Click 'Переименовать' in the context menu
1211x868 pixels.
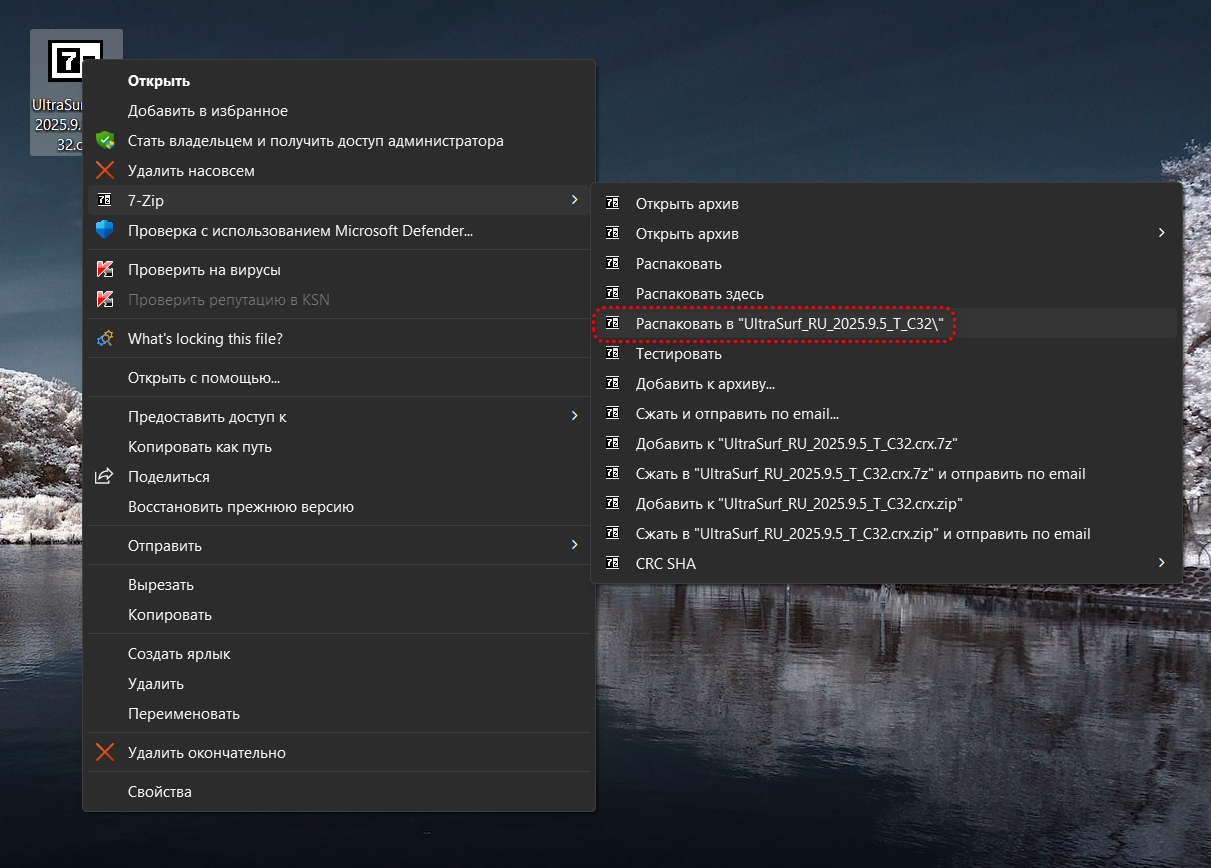[183, 714]
